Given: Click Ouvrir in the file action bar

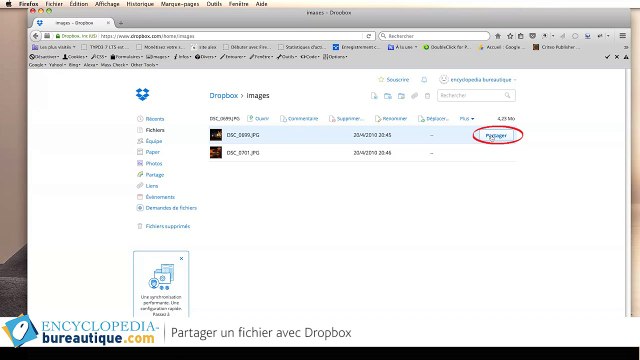Looking at the screenshot, I should pos(258,118).
